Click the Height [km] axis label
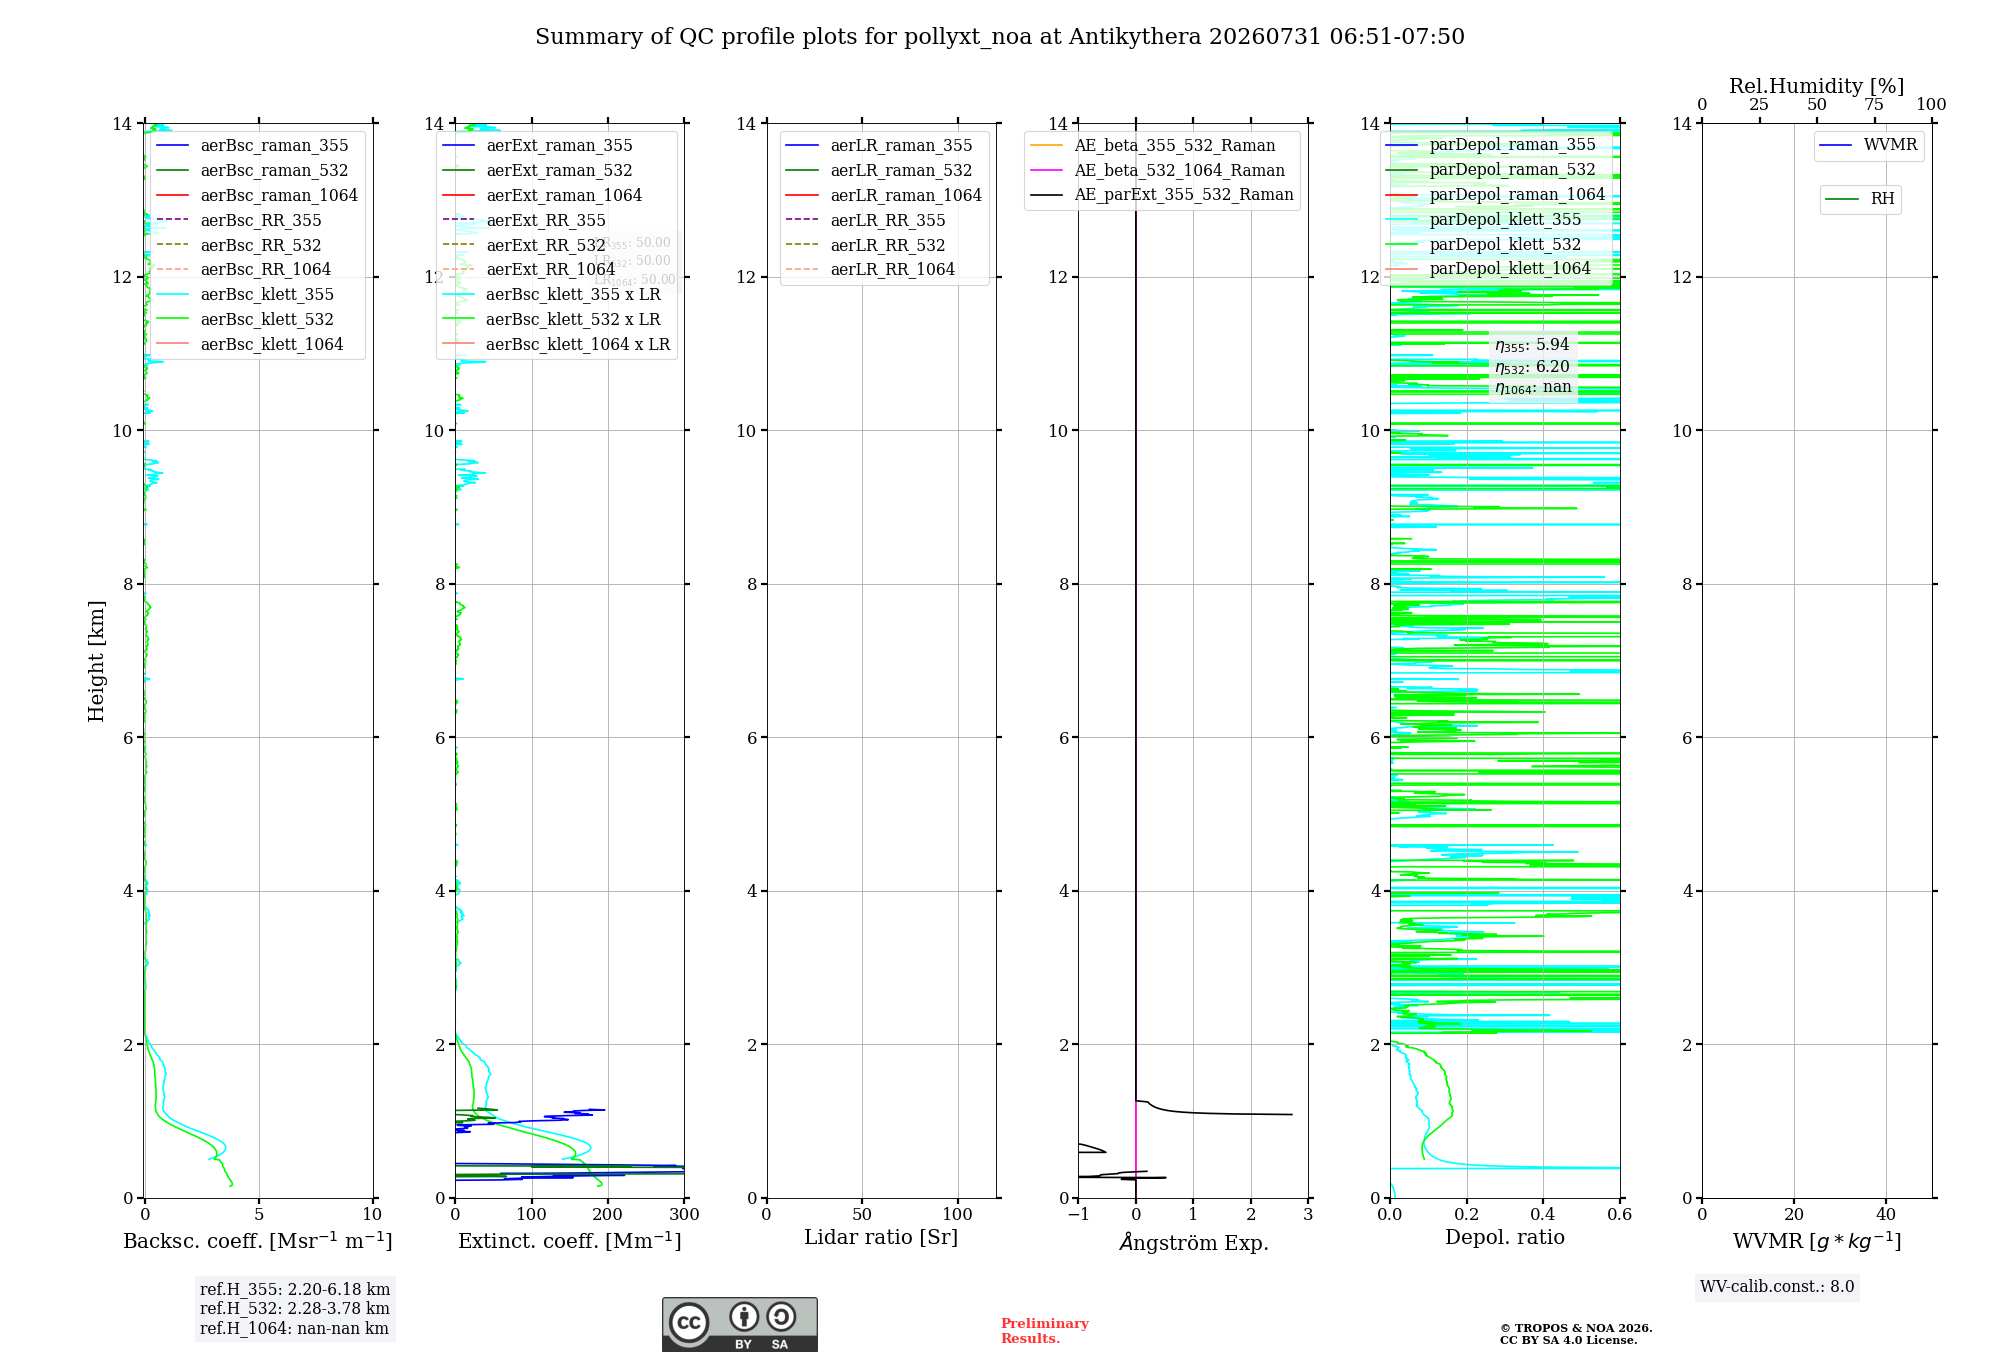 point(96,661)
